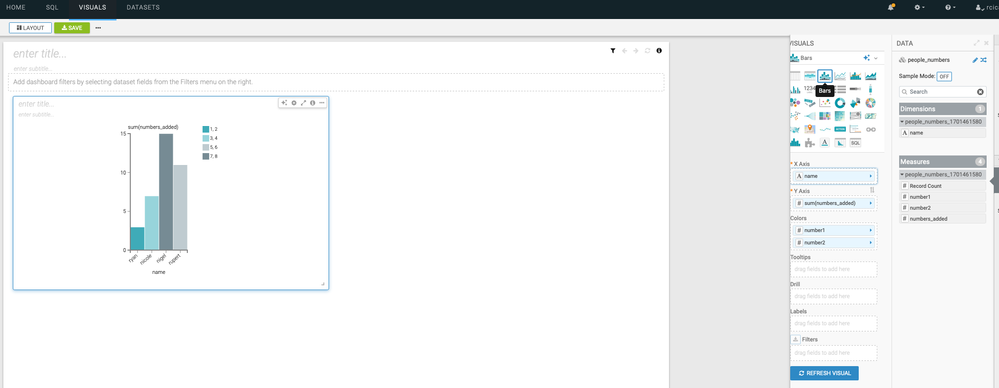Click the dashboard filter funnel icon
Viewport: 999px width, 388px height.
(x=613, y=50)
